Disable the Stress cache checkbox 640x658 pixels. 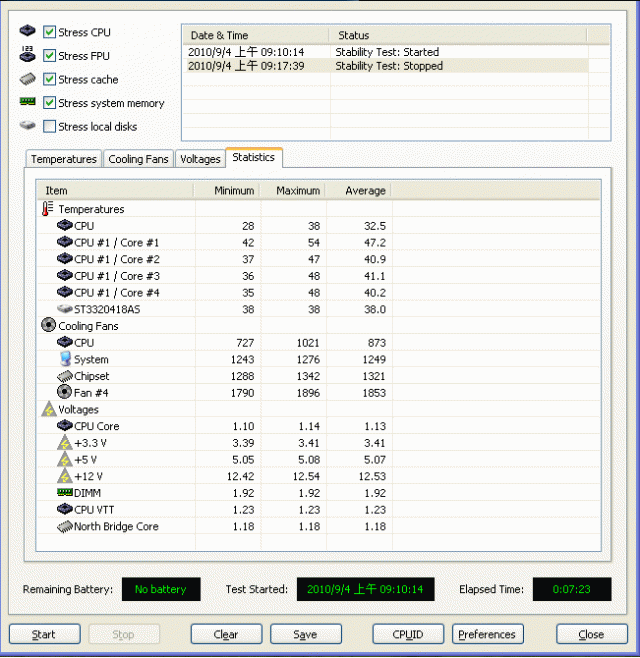click(50, 79)
